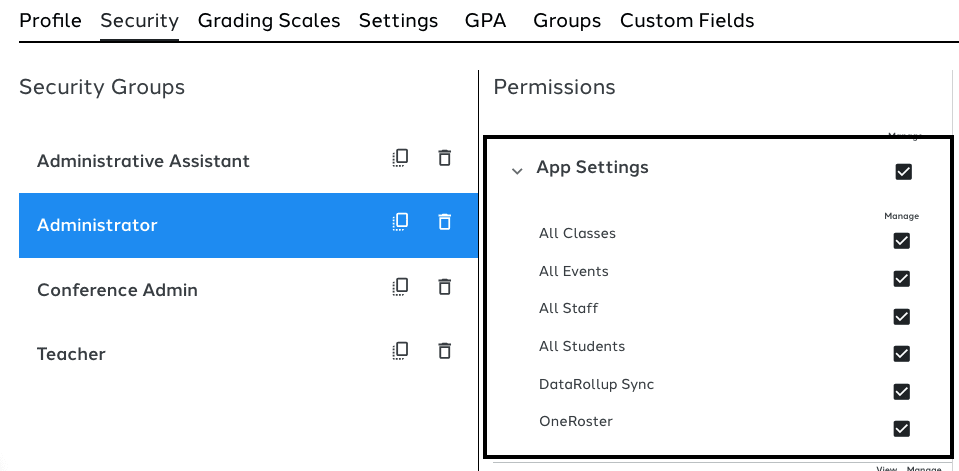Open the Profile tab
The width and height of the screenshot is (959, 471).
pos(50,20)
